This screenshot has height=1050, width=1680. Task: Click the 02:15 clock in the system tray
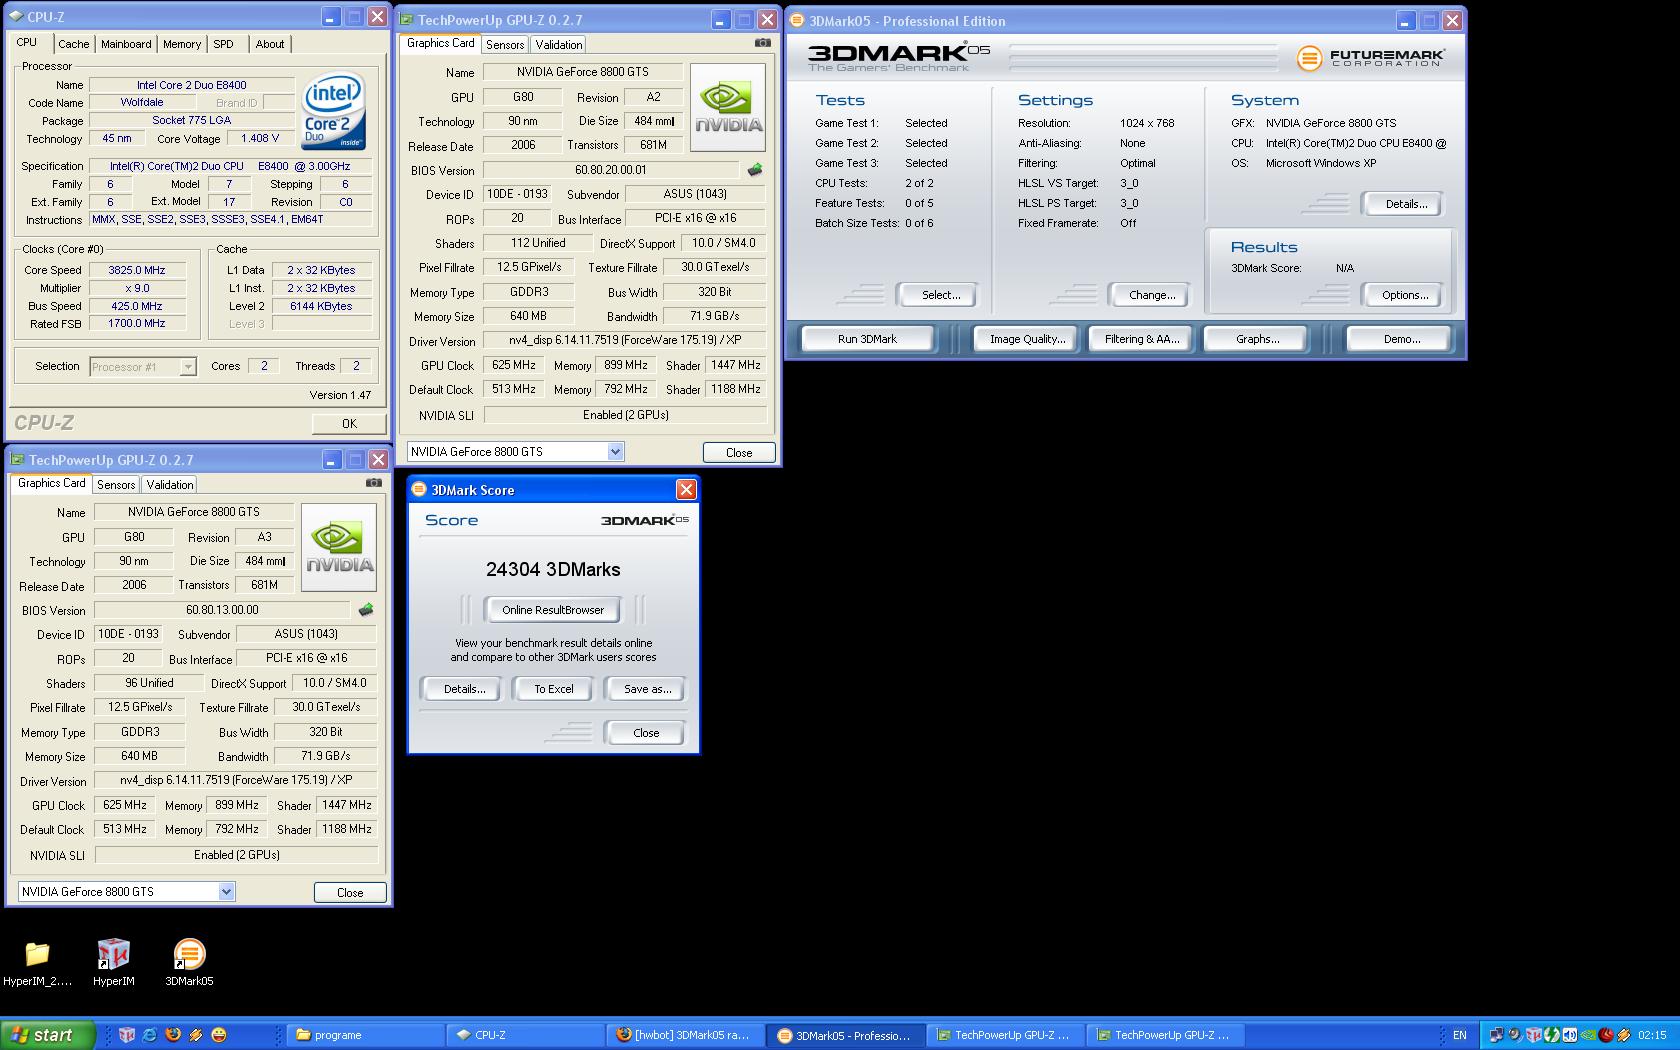click(1652, 1035)
